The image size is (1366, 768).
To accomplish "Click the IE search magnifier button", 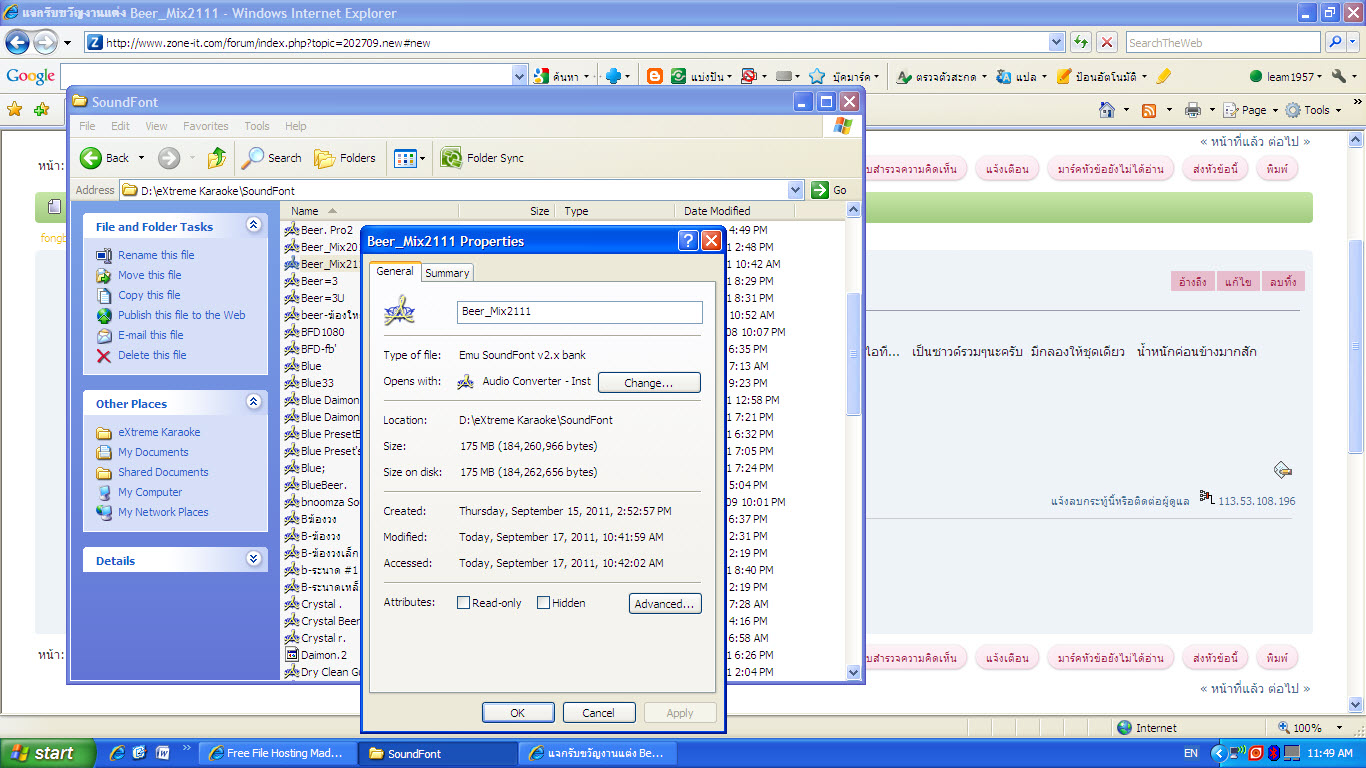I will click(x=1335, y=42).
